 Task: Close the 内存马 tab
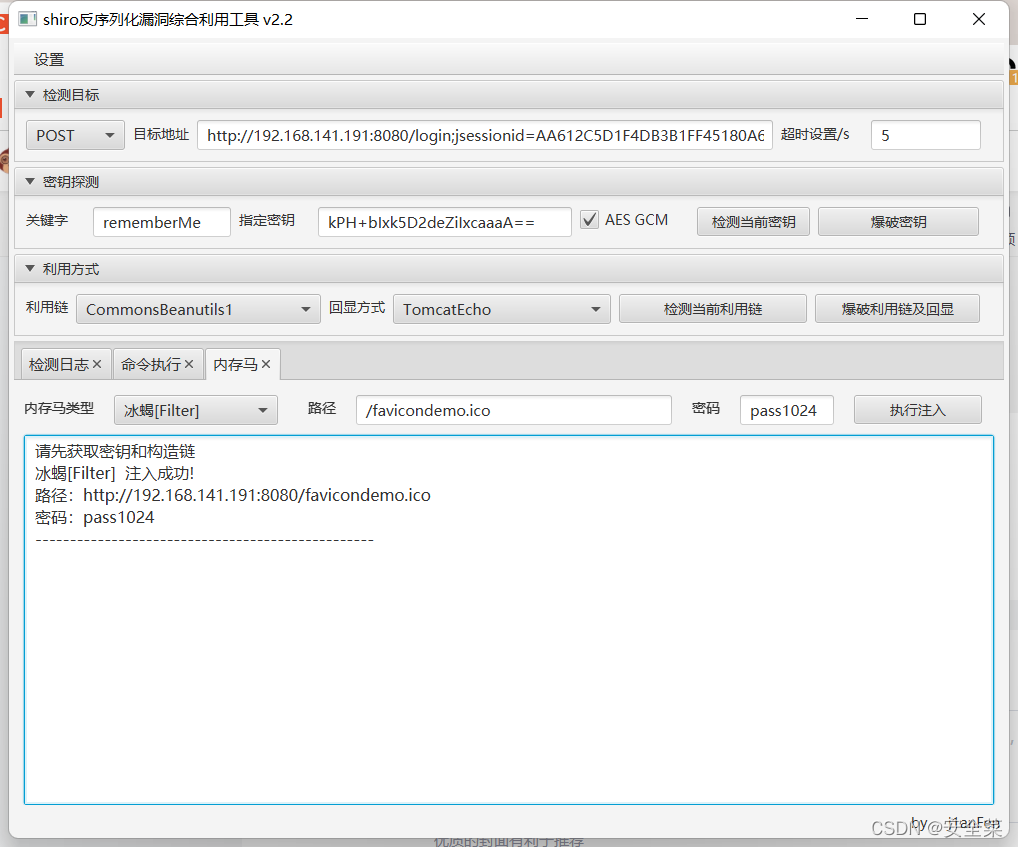(x=266, y=364)
